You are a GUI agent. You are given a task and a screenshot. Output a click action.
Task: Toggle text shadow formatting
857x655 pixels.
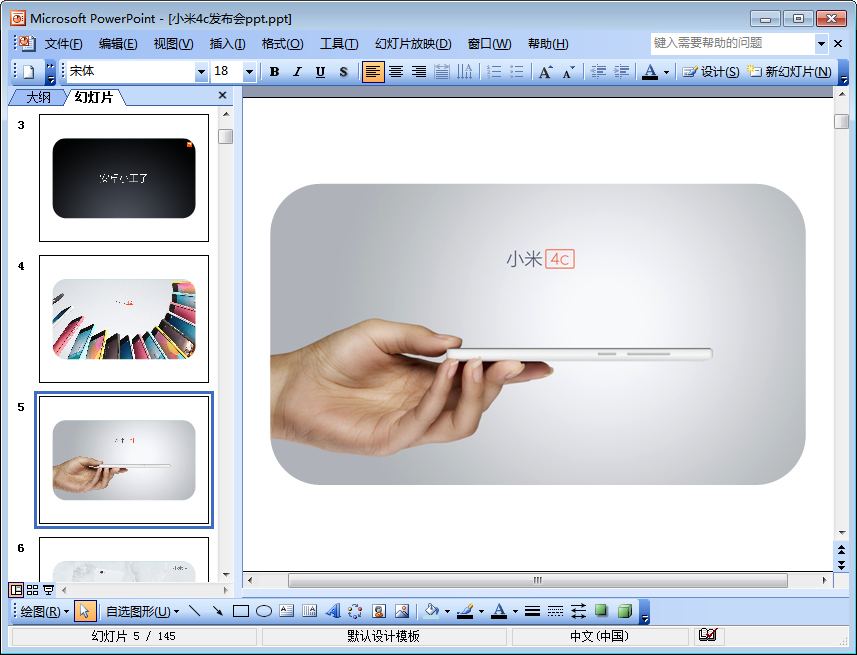343,72
